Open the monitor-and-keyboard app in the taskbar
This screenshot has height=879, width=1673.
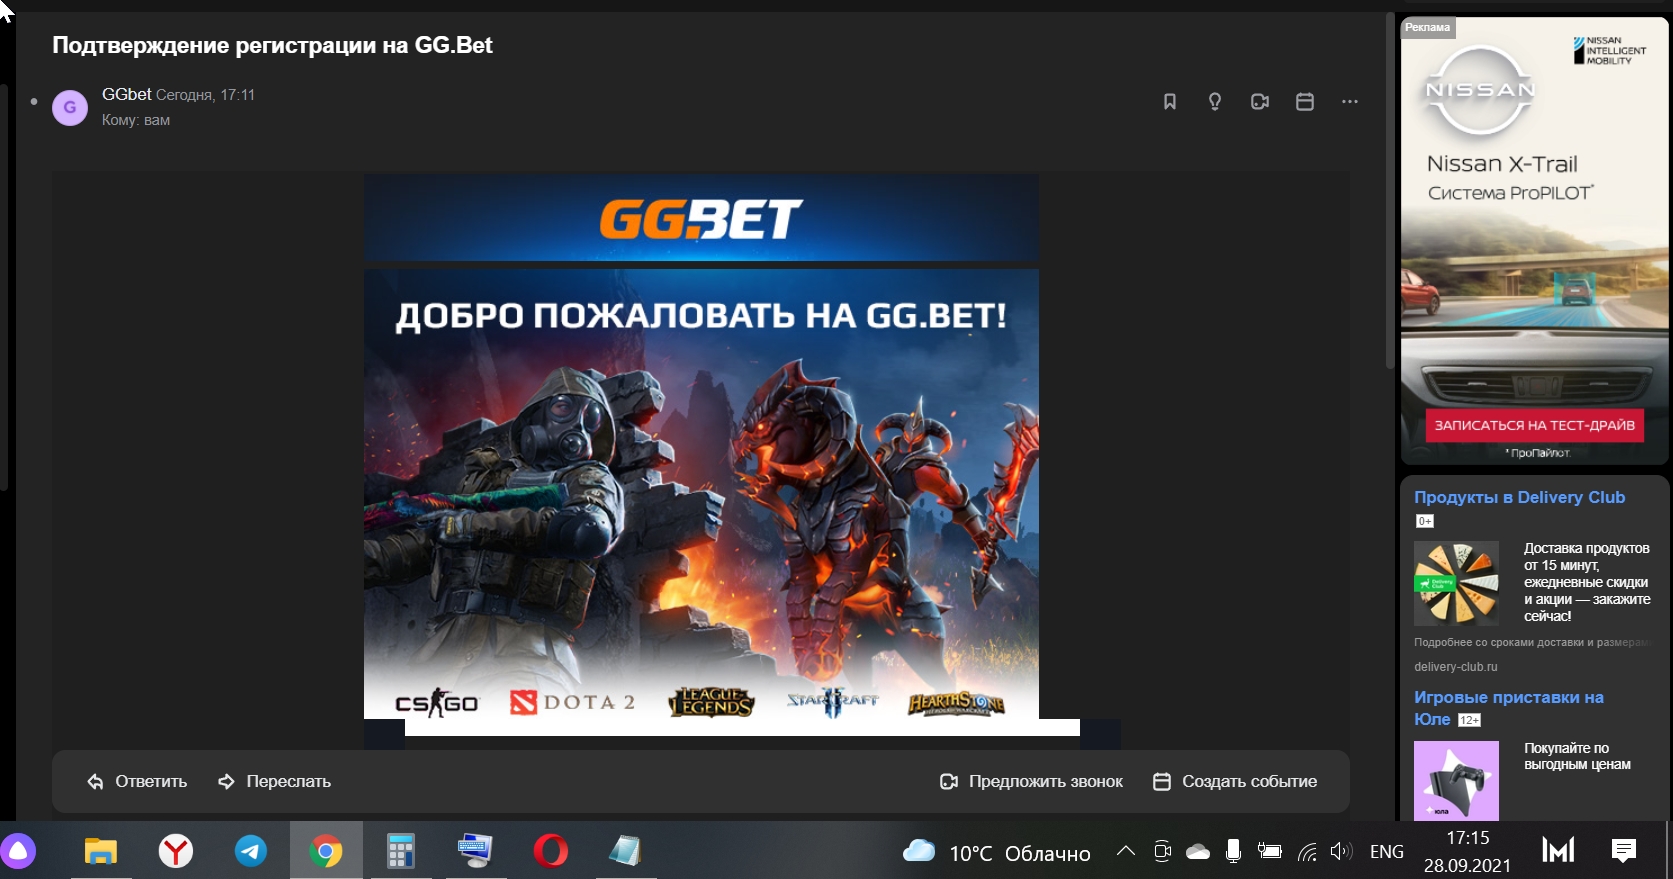click(x=475, y=851)
